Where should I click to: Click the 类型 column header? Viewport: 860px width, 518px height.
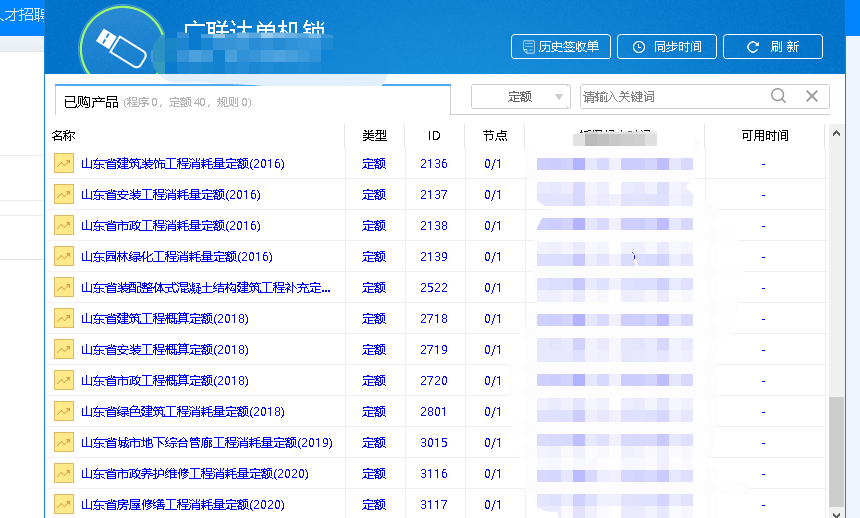click(x=375, y=136)
